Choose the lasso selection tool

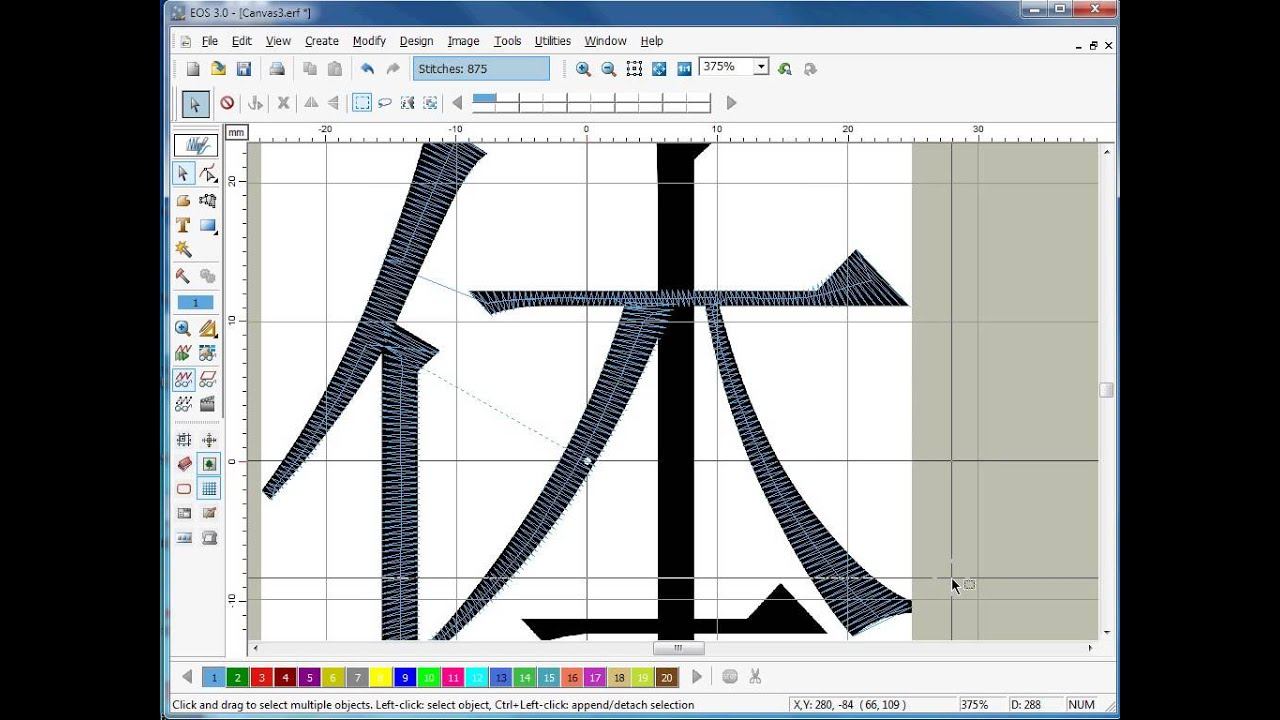tap(385, 103)
